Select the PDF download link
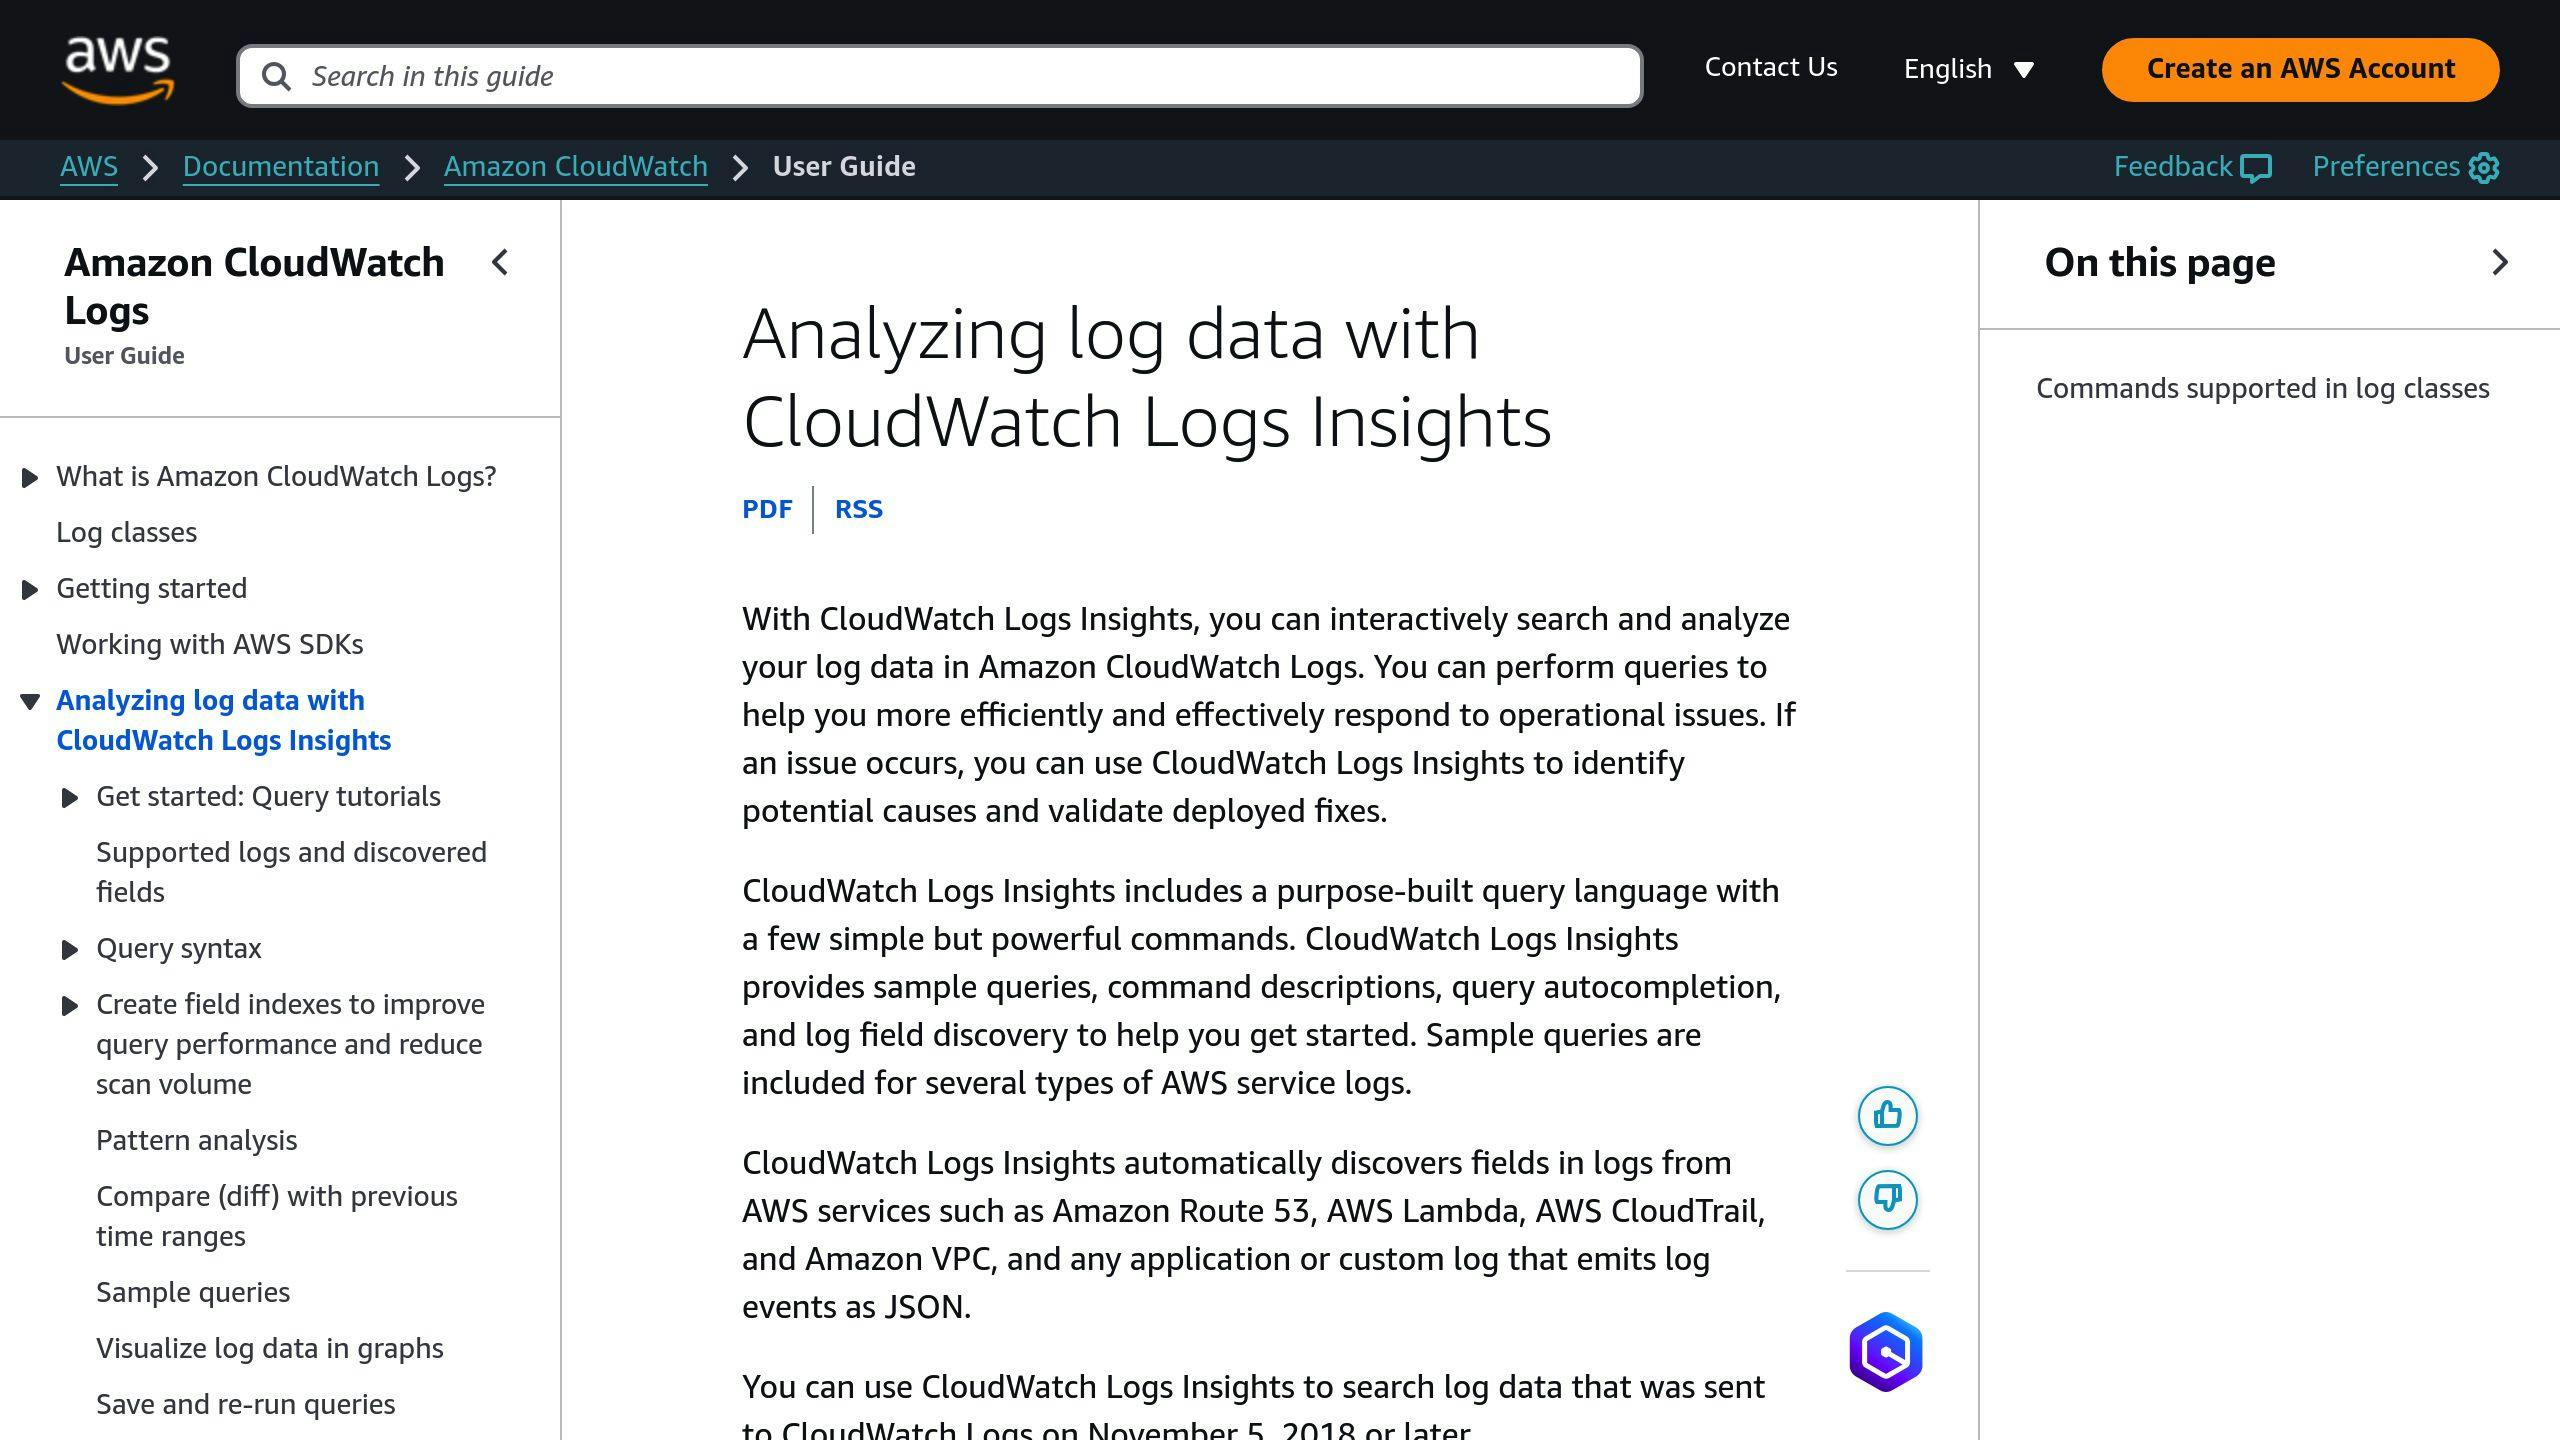Viewport: 2560px width, 1440px height. 767,508
